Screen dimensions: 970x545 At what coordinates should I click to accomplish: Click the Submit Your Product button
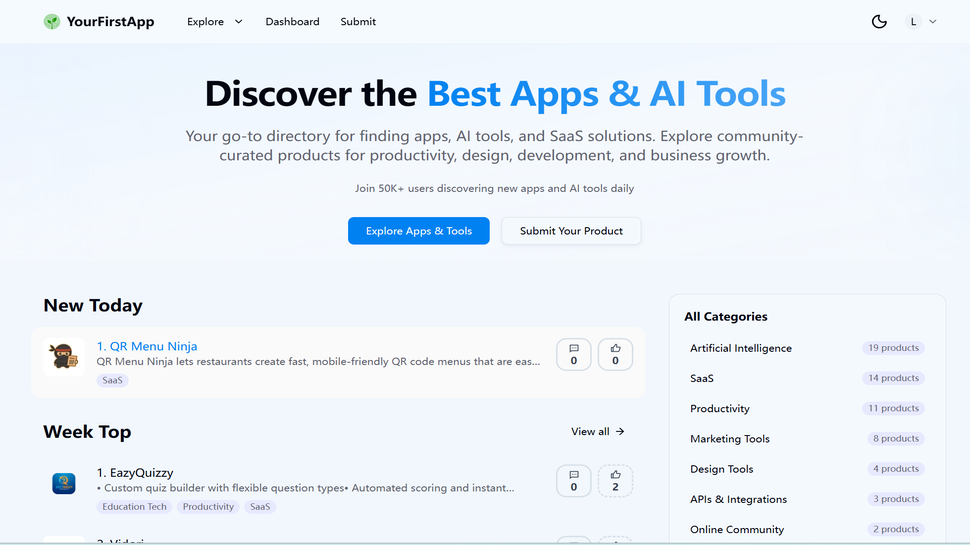(x=571, y=231)
